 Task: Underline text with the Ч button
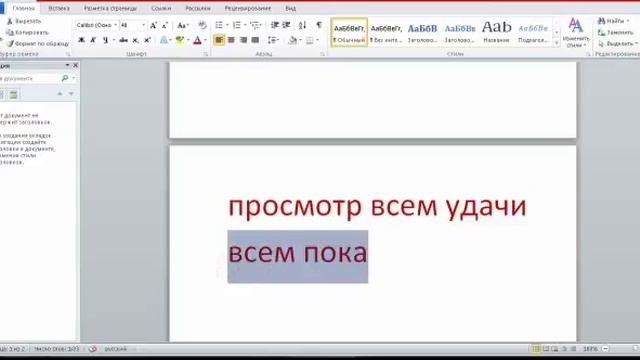[x=106, y=40]
